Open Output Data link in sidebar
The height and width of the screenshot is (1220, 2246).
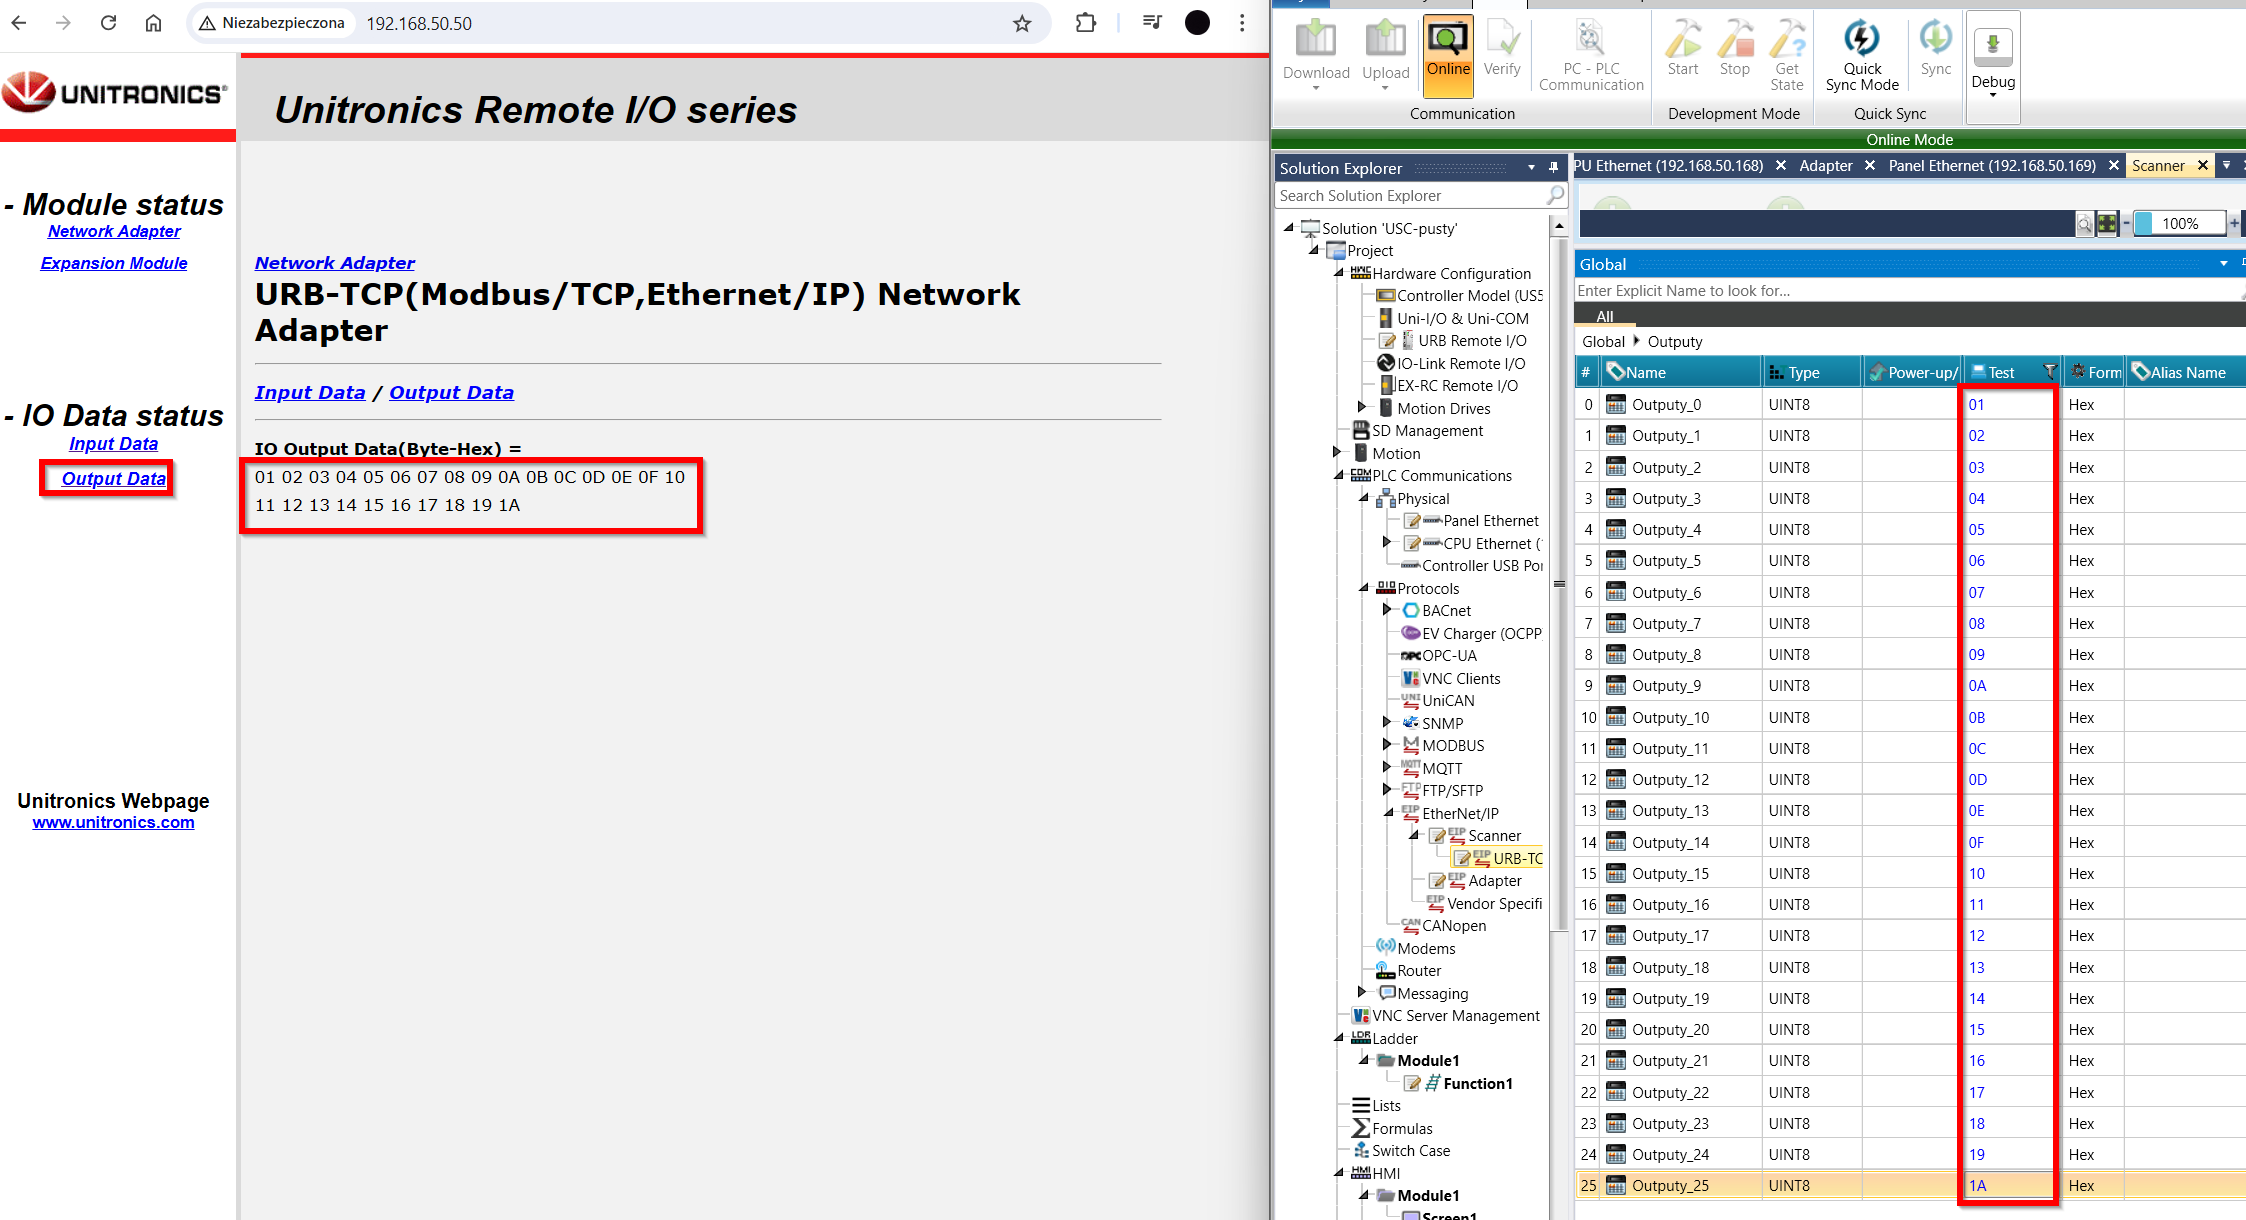113,479
